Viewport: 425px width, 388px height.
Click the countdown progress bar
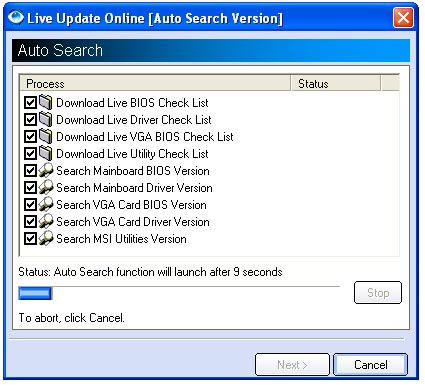(179, 293)
